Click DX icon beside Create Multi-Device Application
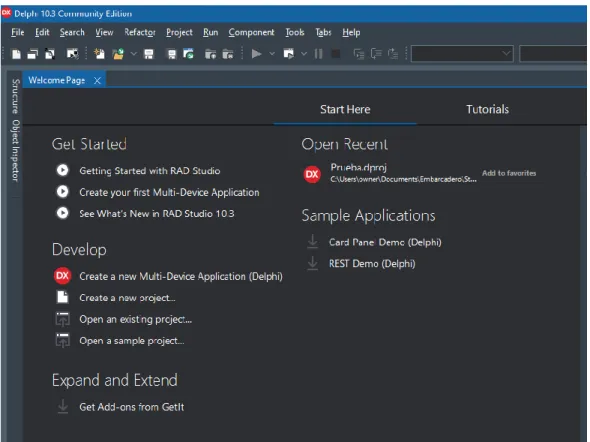 pyautogui.click(x=62, y=276)
